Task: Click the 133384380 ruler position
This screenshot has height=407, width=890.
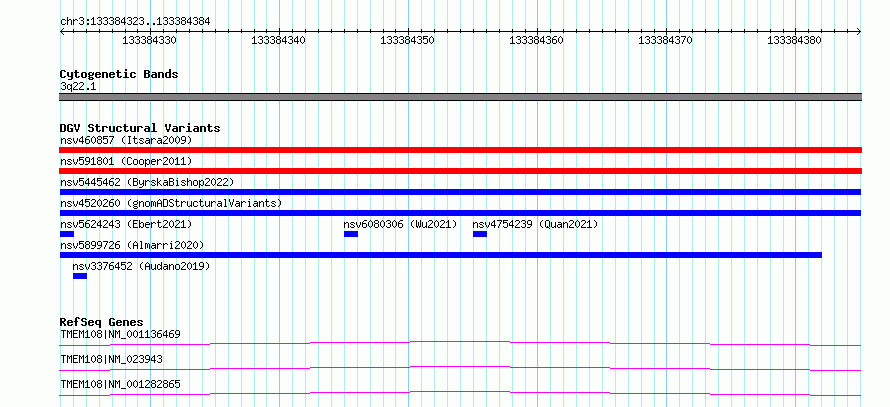Action: pos(794,40)
